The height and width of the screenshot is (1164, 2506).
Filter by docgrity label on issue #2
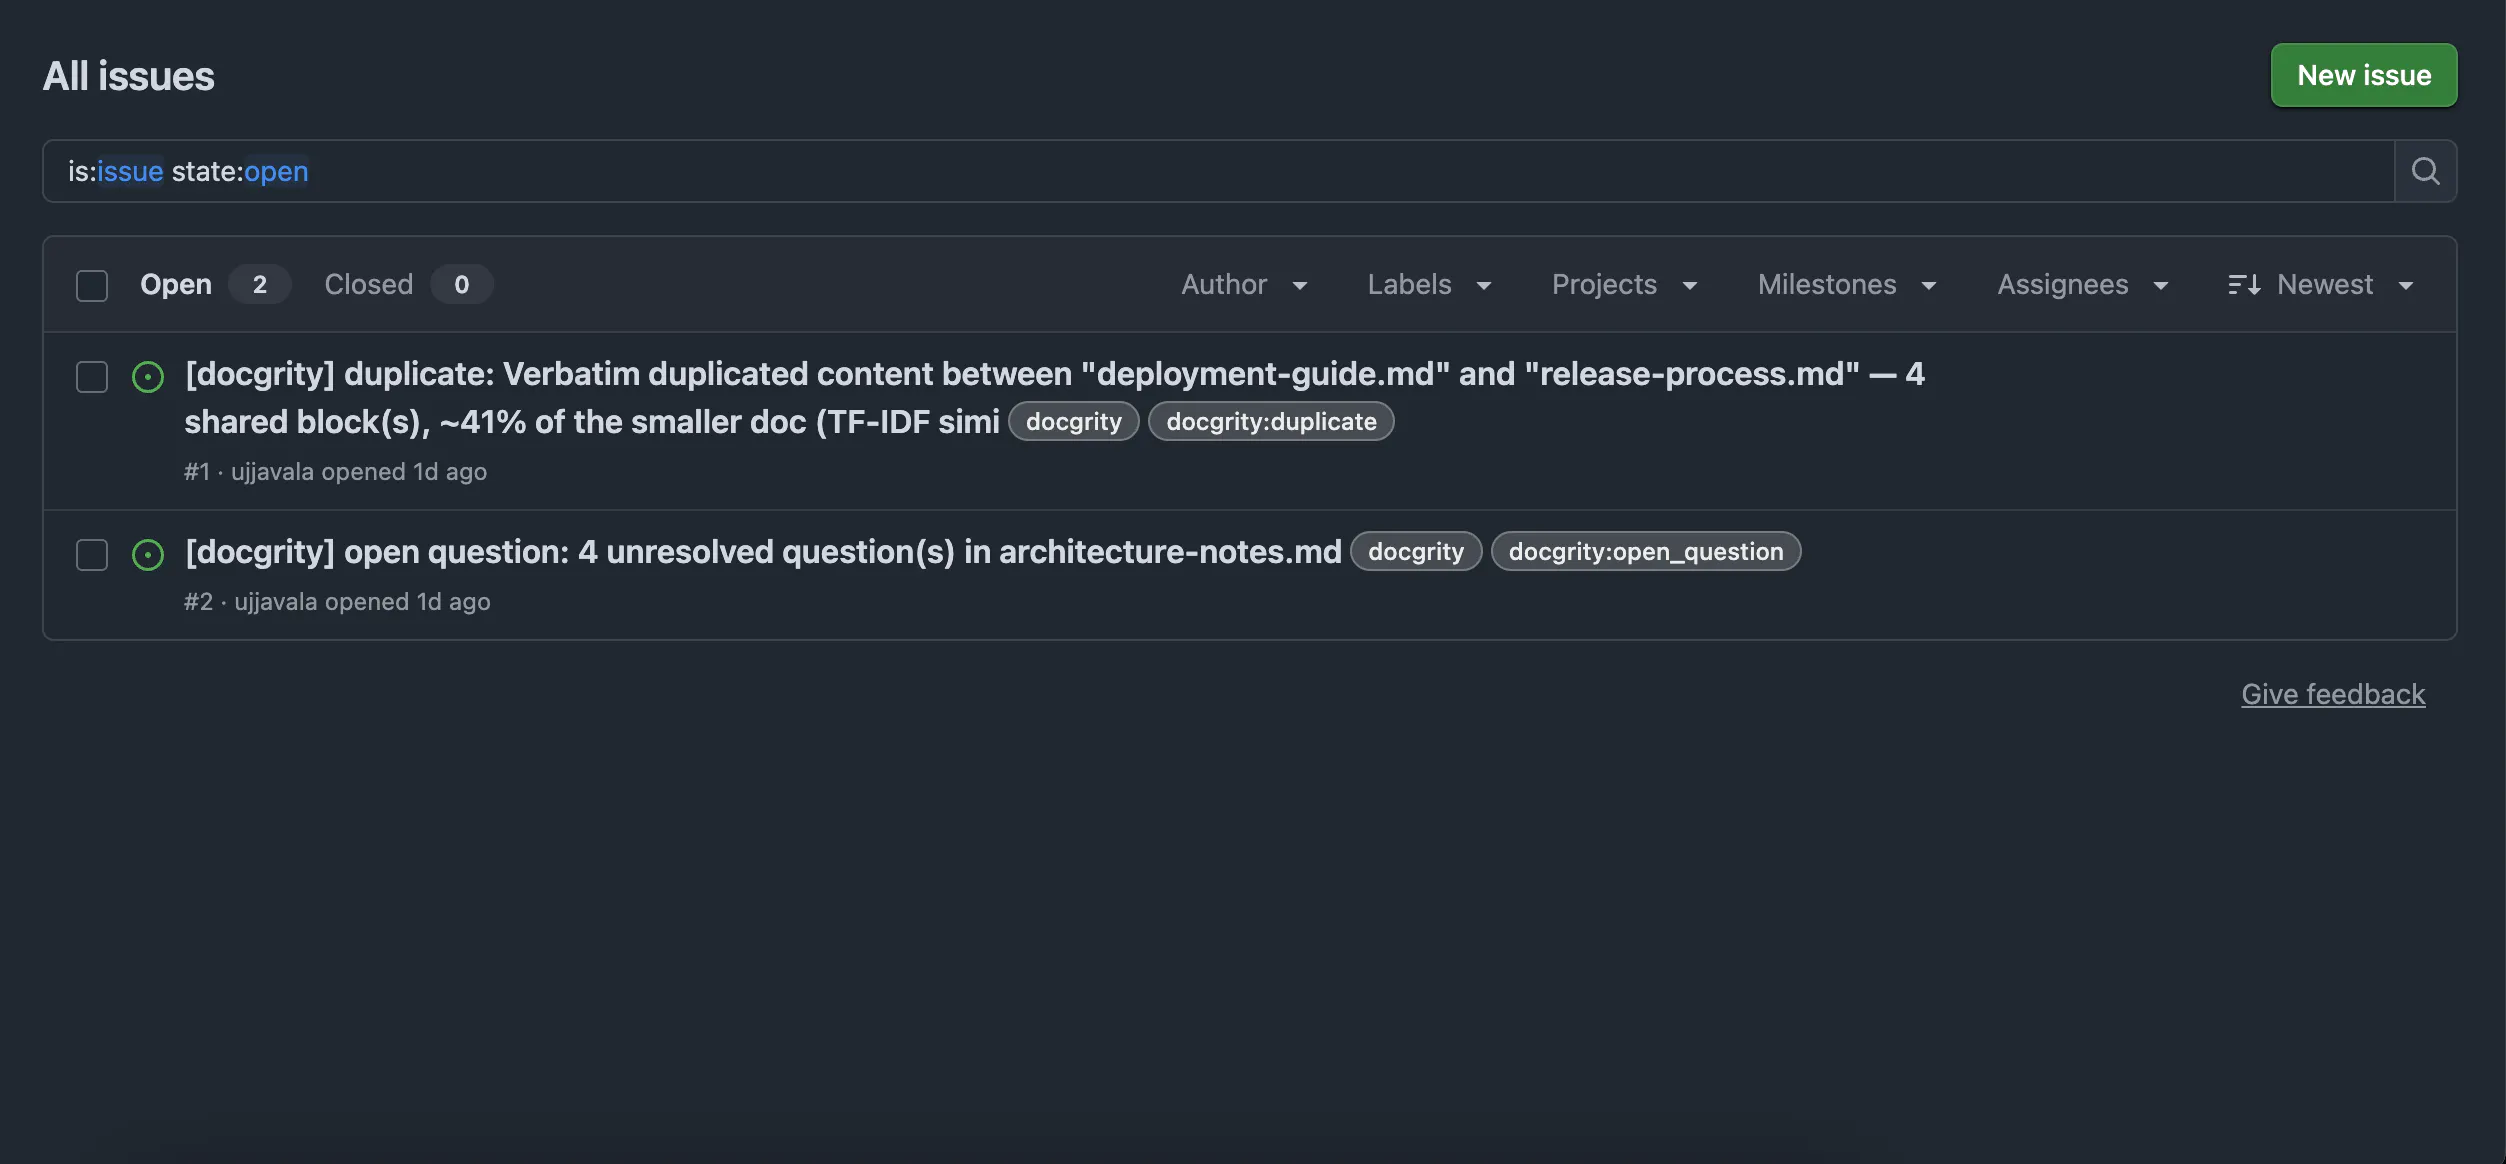pyautogui.click(x=1416, y=552)
